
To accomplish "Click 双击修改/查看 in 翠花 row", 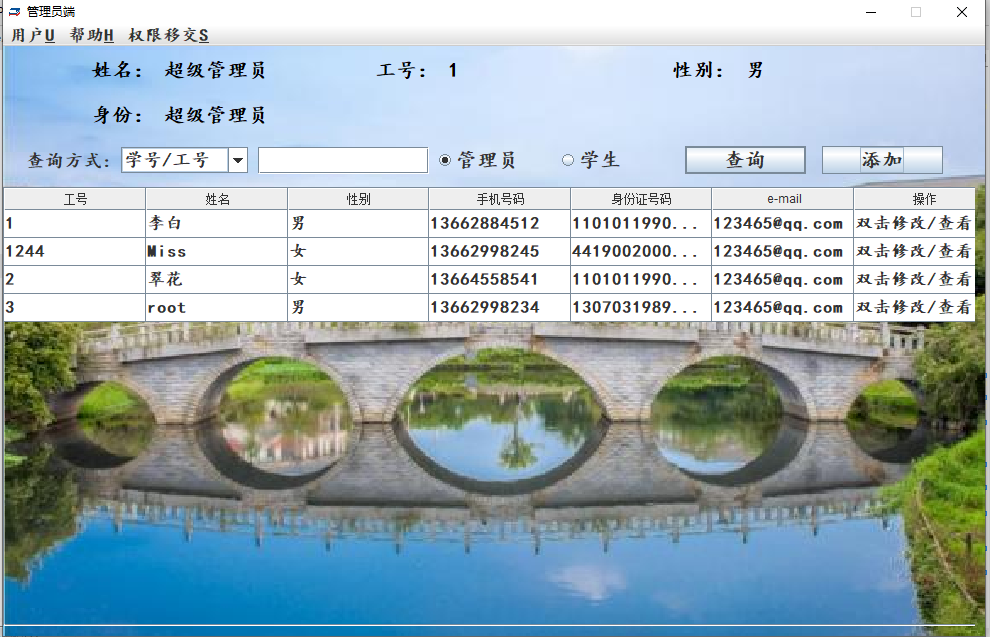I will tap(914, 279).
